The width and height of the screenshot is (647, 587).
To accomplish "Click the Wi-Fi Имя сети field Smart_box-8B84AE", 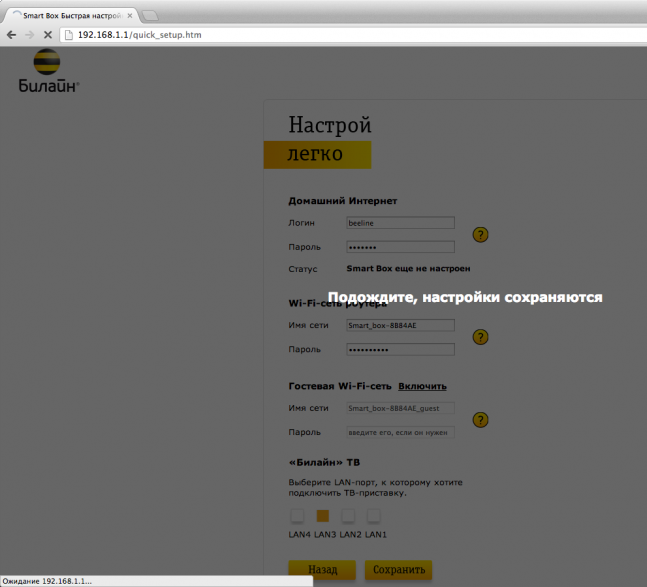I will point(400,325).
